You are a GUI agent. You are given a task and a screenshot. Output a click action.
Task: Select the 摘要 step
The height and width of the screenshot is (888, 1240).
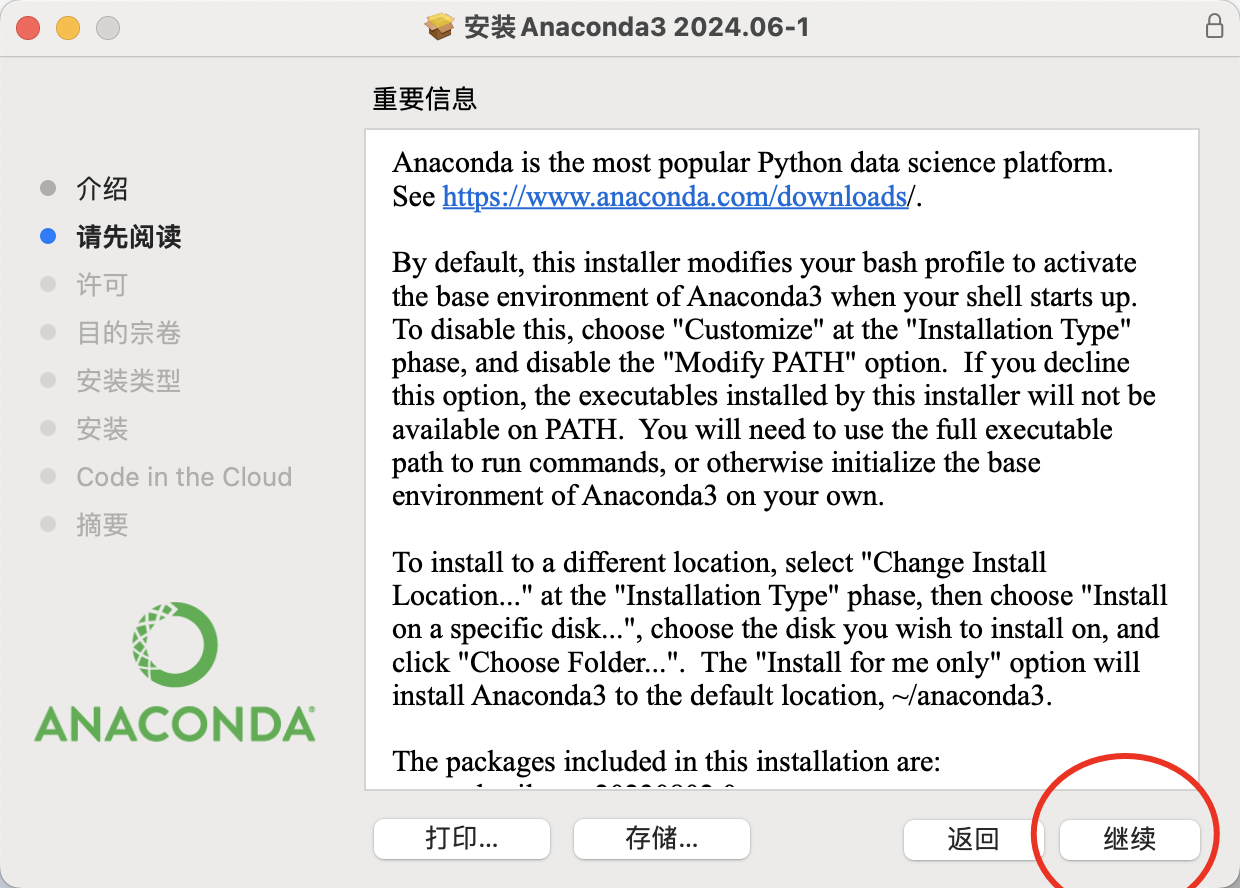tap(102, 525)
